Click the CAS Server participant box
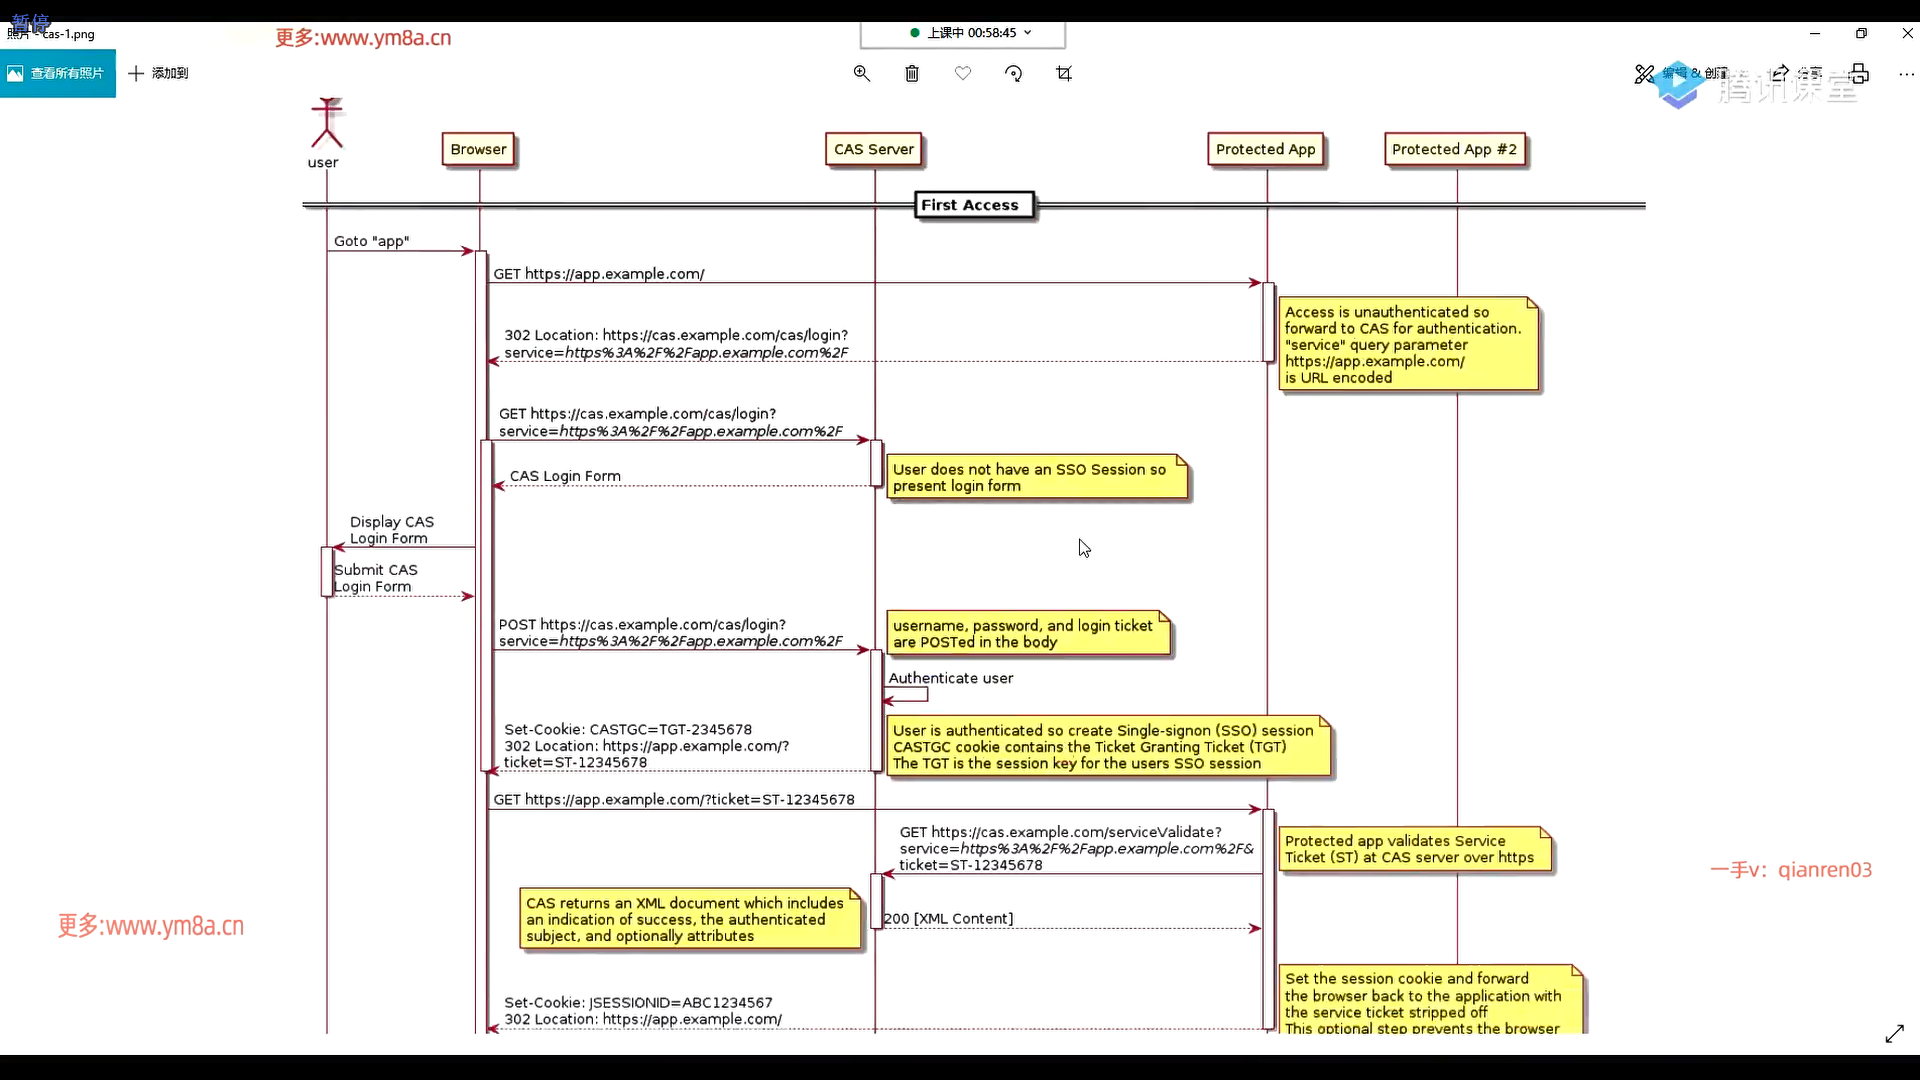 [873, 149]
